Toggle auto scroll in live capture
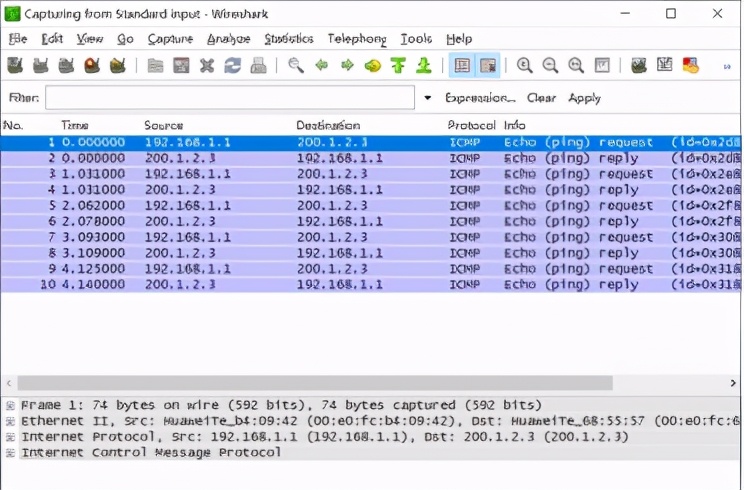 [487, 66]
